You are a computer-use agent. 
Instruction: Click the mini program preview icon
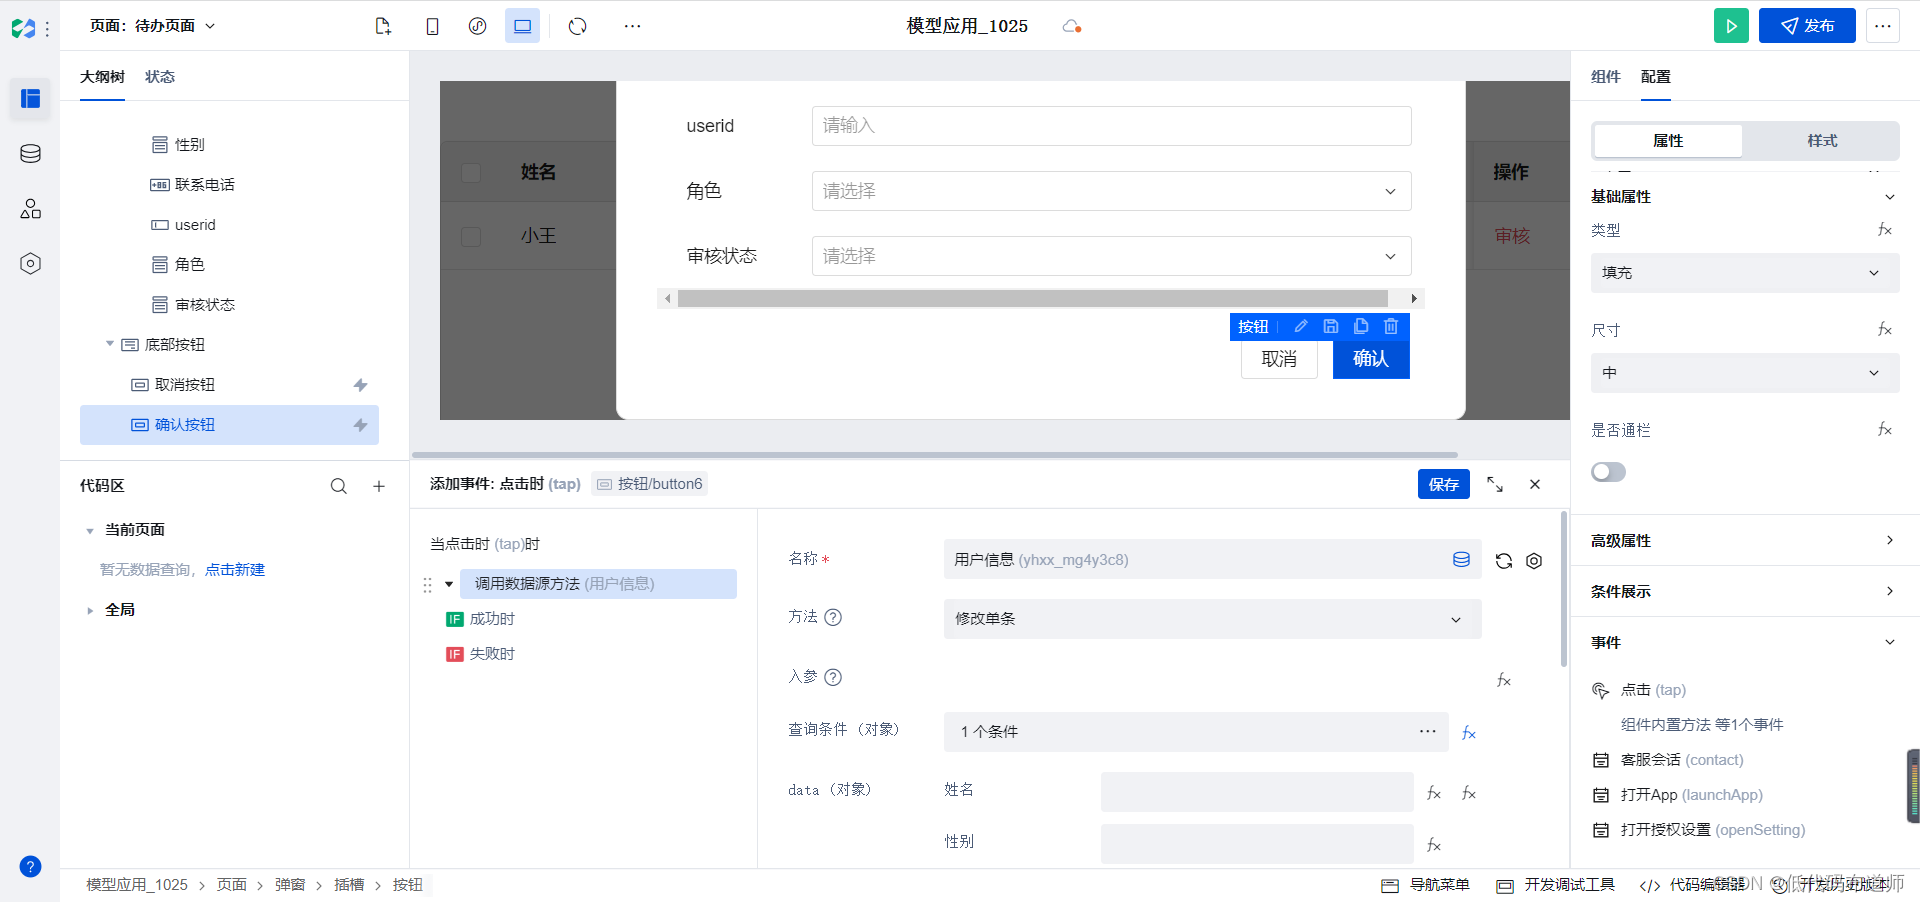click(477, 26)
